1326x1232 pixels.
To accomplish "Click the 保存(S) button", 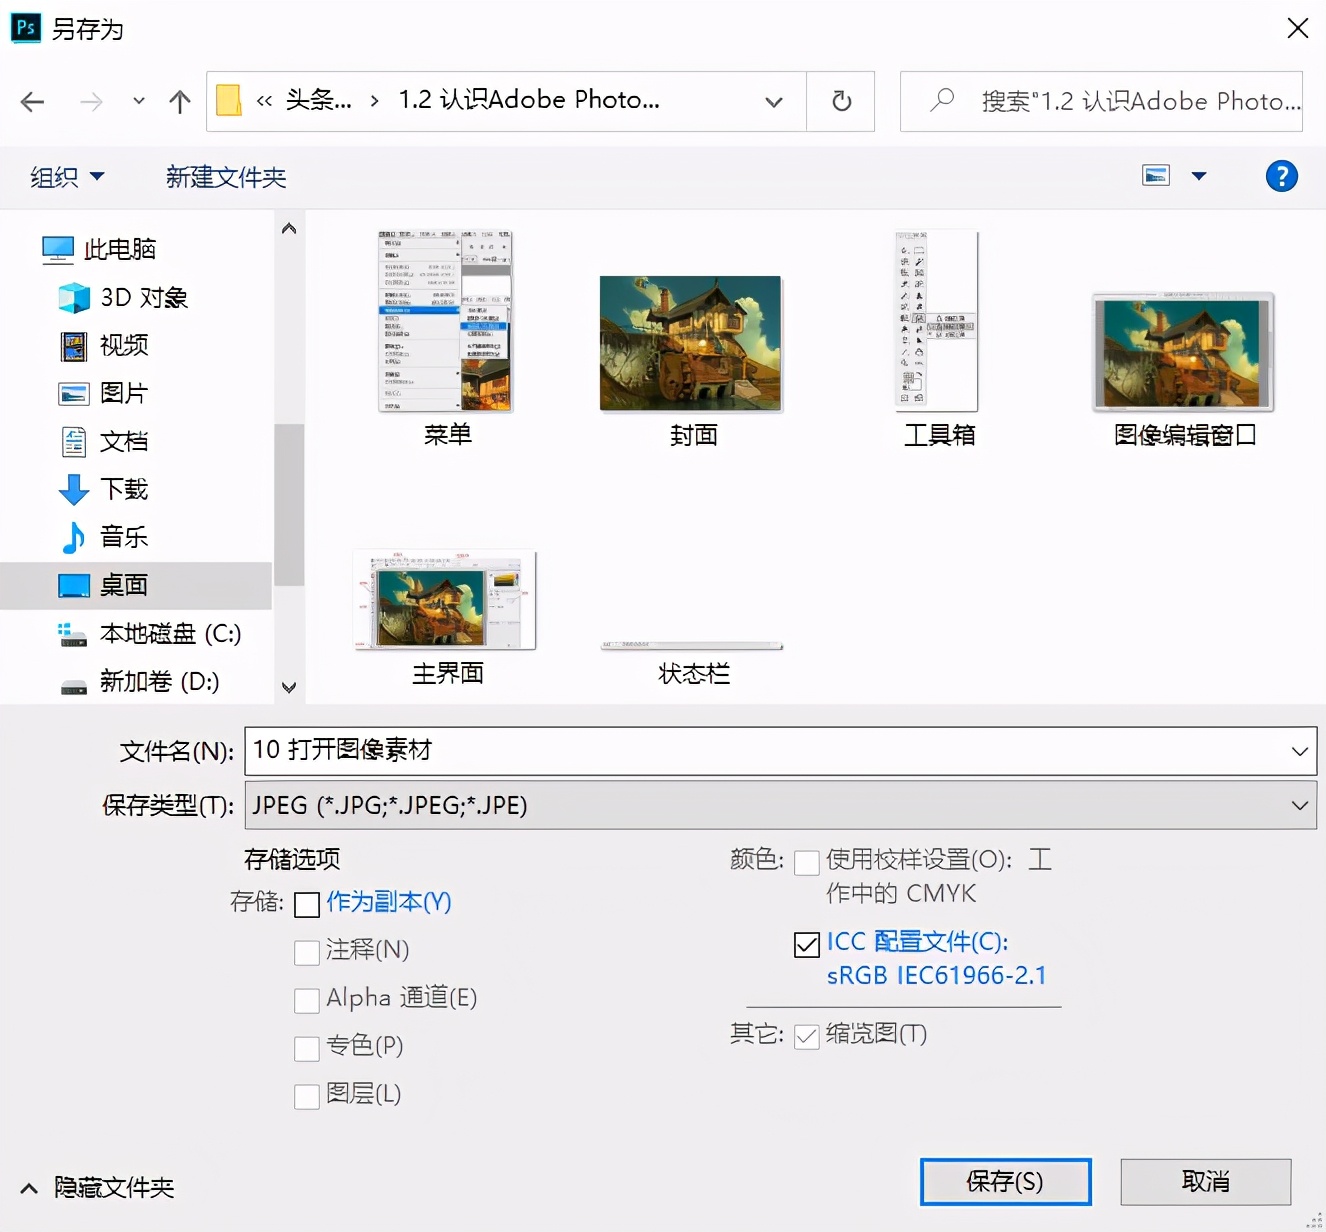I will [1004, 1181].
